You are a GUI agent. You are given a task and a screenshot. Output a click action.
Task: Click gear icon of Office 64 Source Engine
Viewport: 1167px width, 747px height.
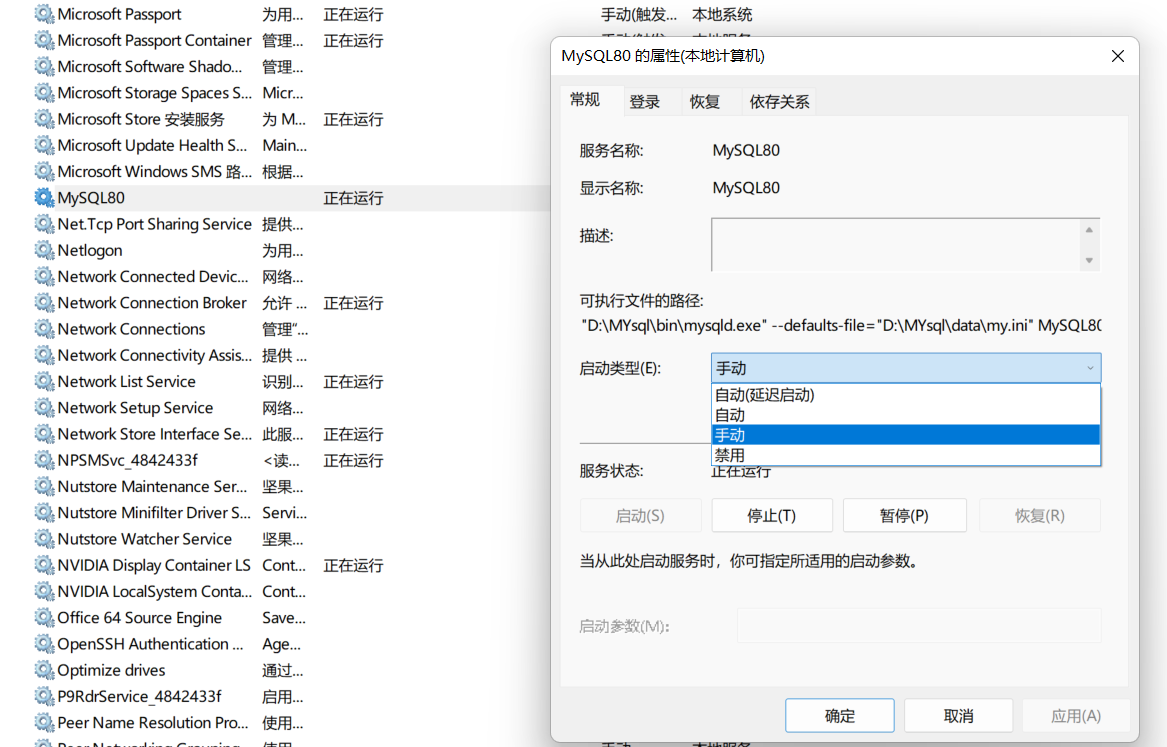tap(45, 618)
